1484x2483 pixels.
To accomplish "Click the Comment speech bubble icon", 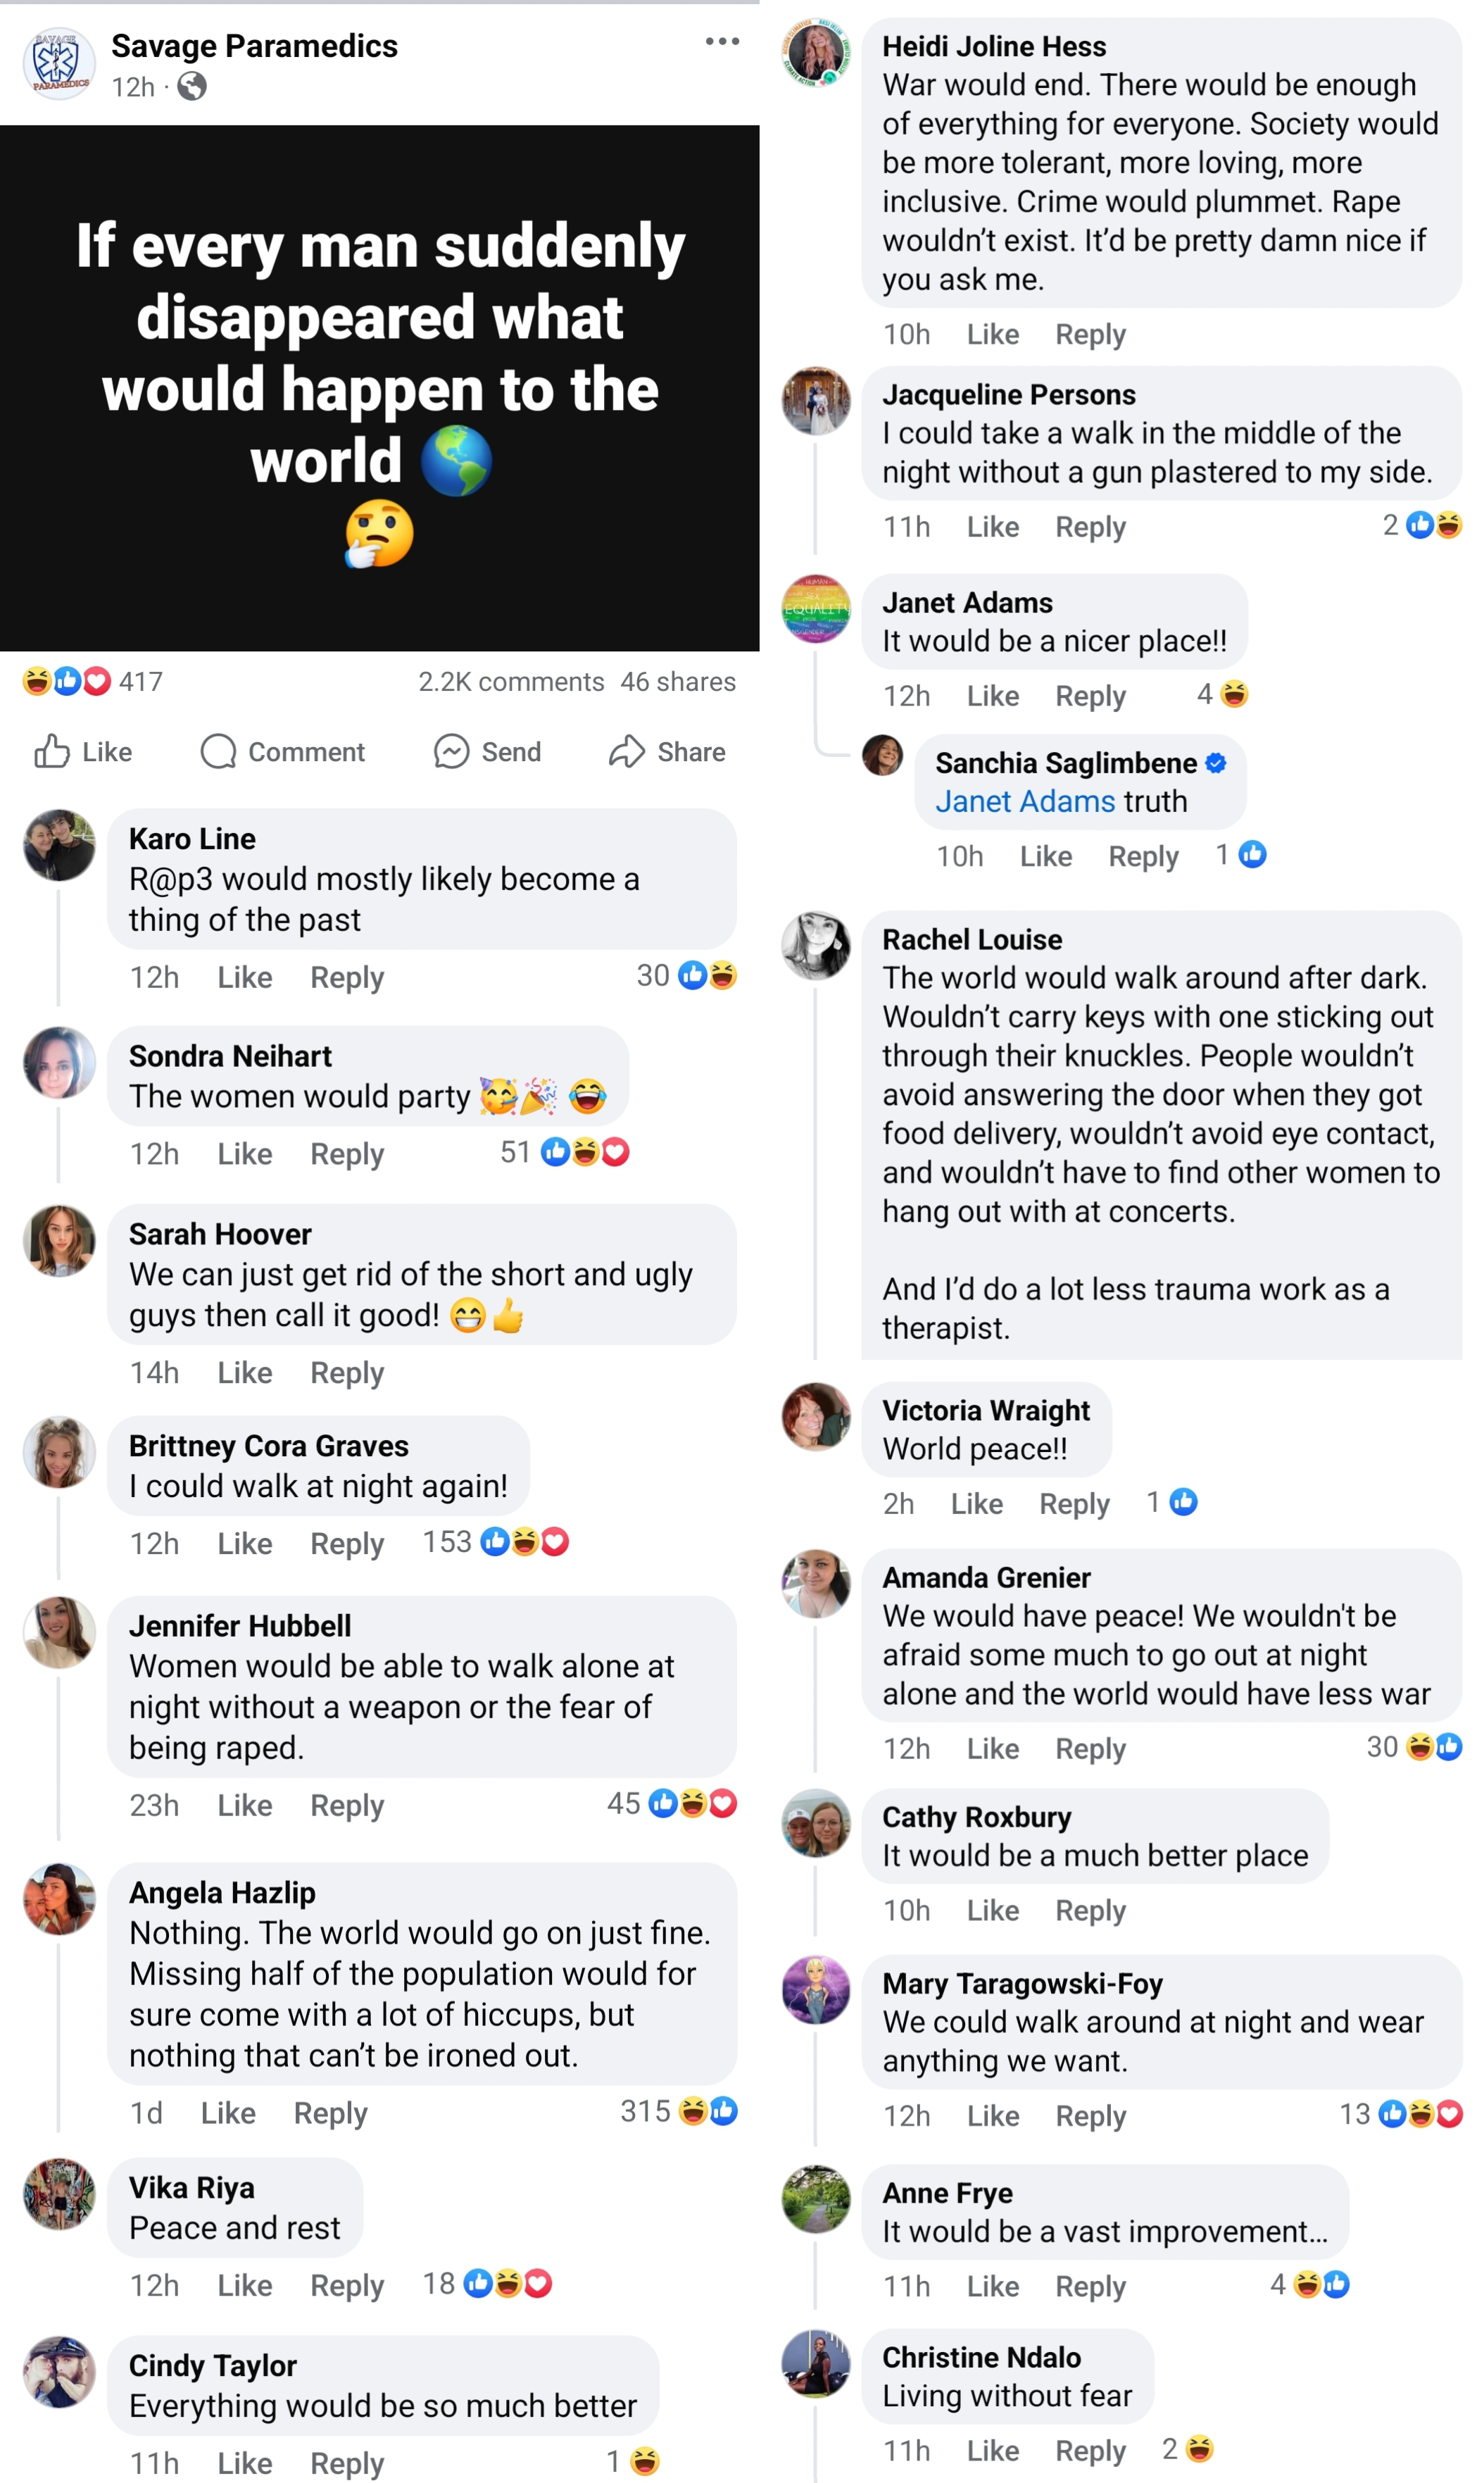I will 218,751.
